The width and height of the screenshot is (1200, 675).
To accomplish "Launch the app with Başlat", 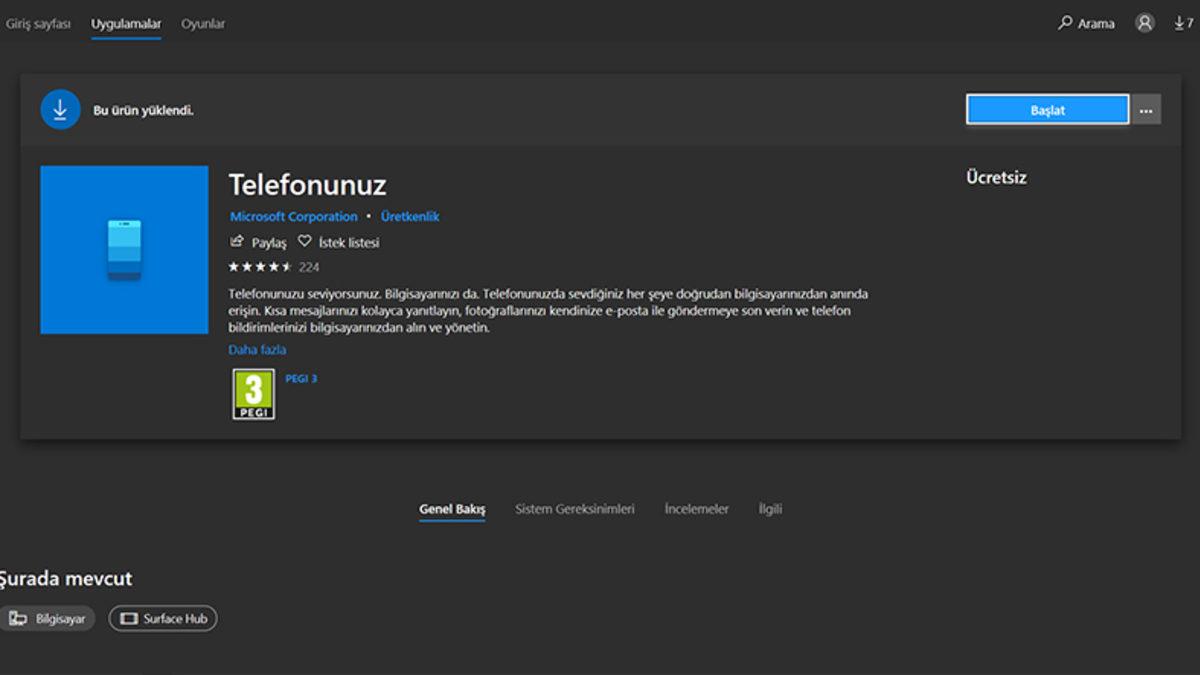I will (1046, 109).
